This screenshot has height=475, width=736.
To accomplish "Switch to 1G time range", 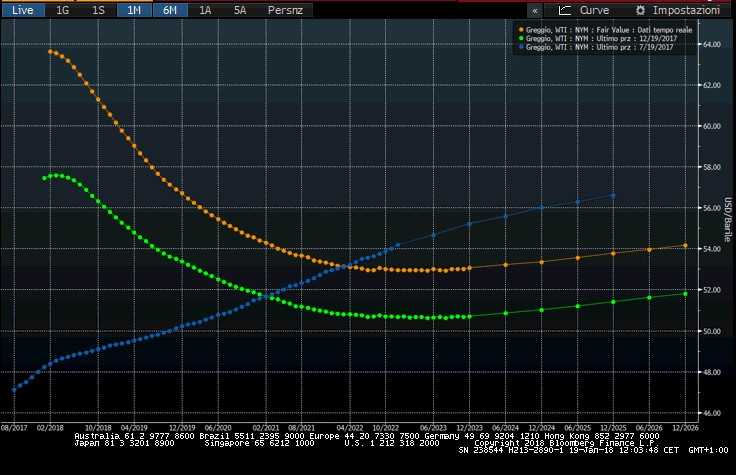I will click(62, 9).
